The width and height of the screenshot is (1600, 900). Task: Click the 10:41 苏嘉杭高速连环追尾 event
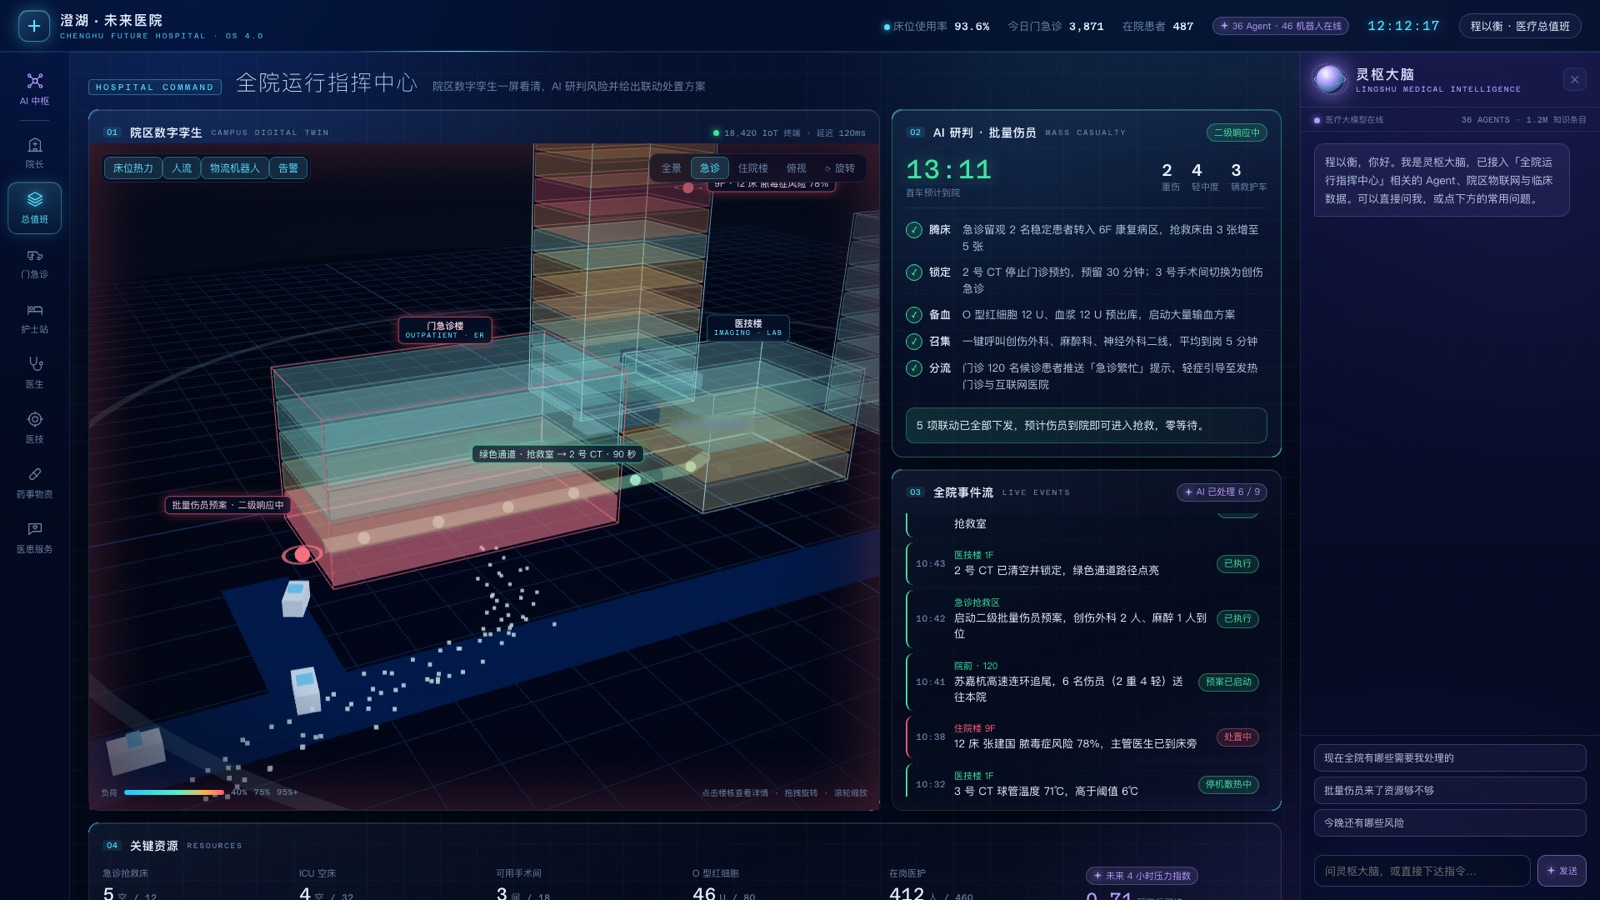(x=1083, y=682)
